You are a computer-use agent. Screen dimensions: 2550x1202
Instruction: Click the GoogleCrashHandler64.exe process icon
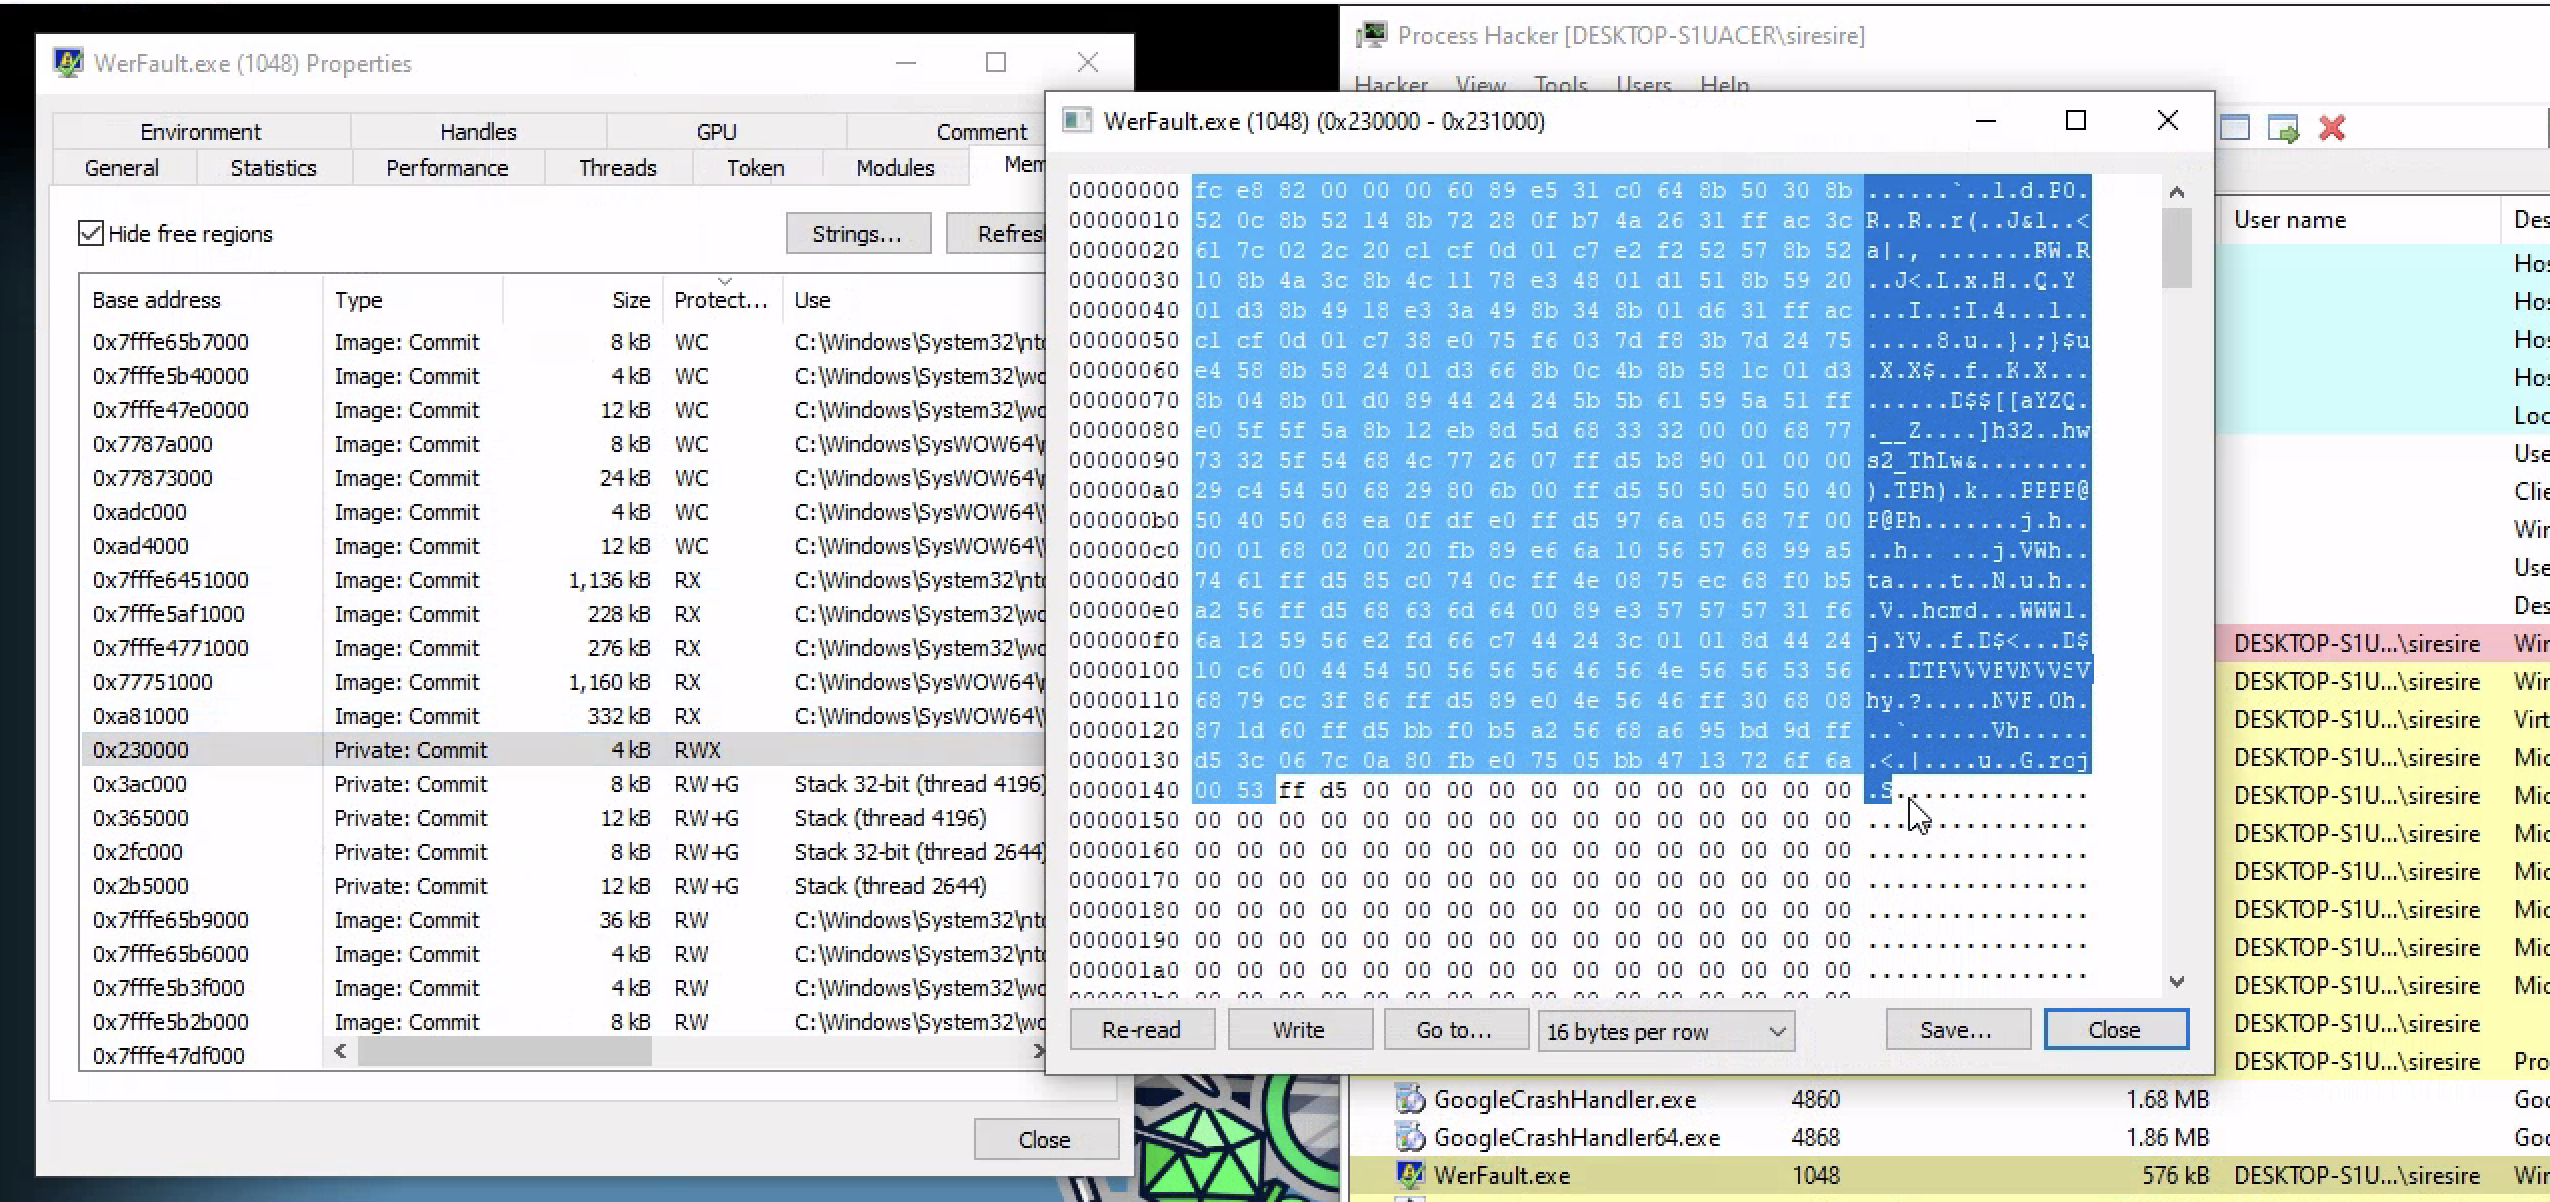[1410, 1138]
